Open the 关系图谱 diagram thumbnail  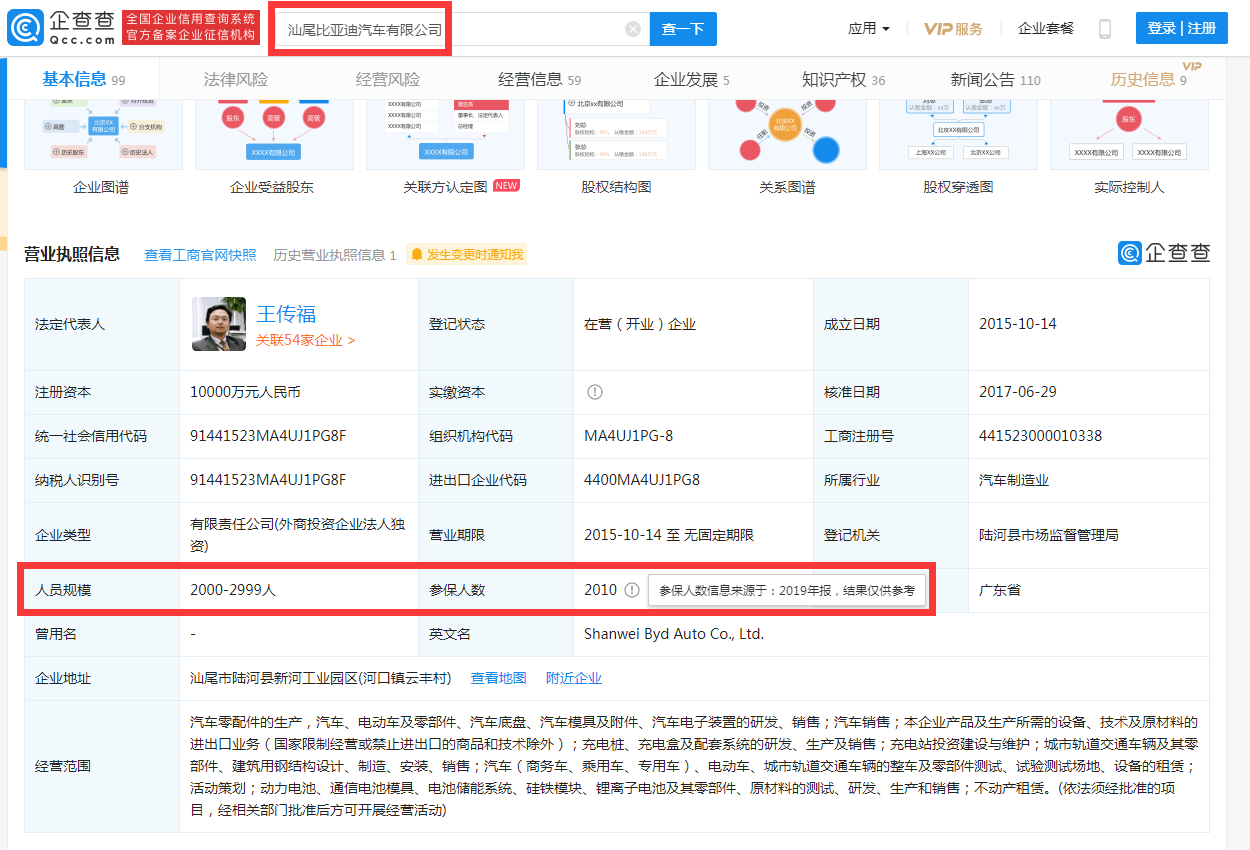[787, 134]
